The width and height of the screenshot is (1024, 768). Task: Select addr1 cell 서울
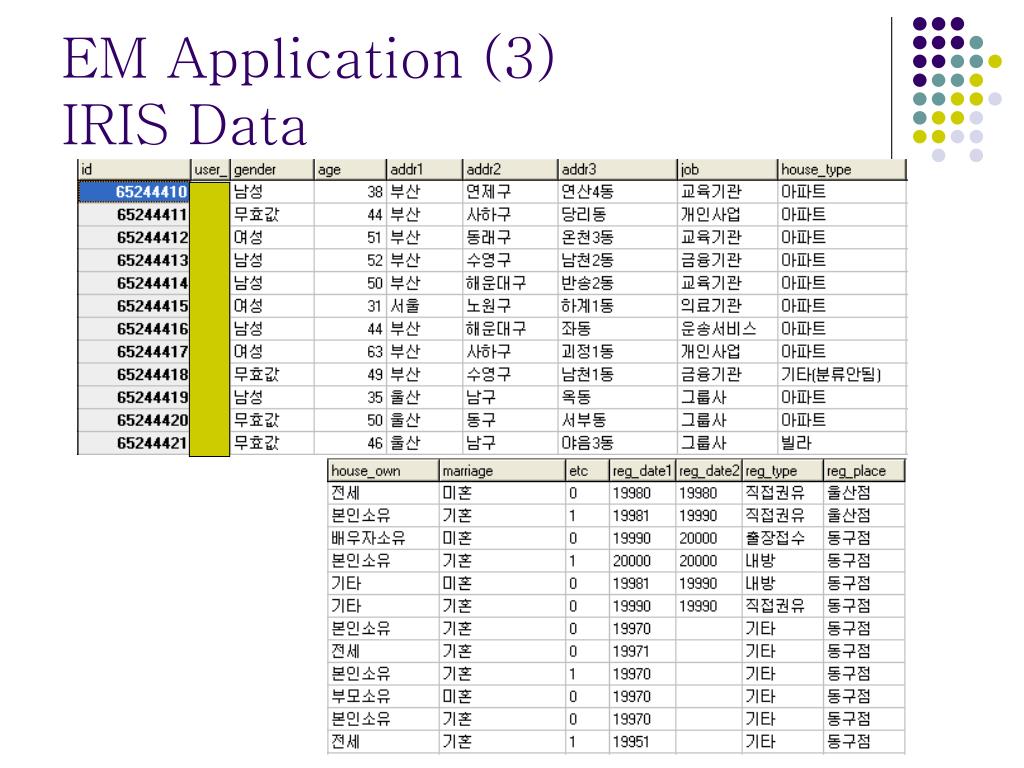[424, 306]
